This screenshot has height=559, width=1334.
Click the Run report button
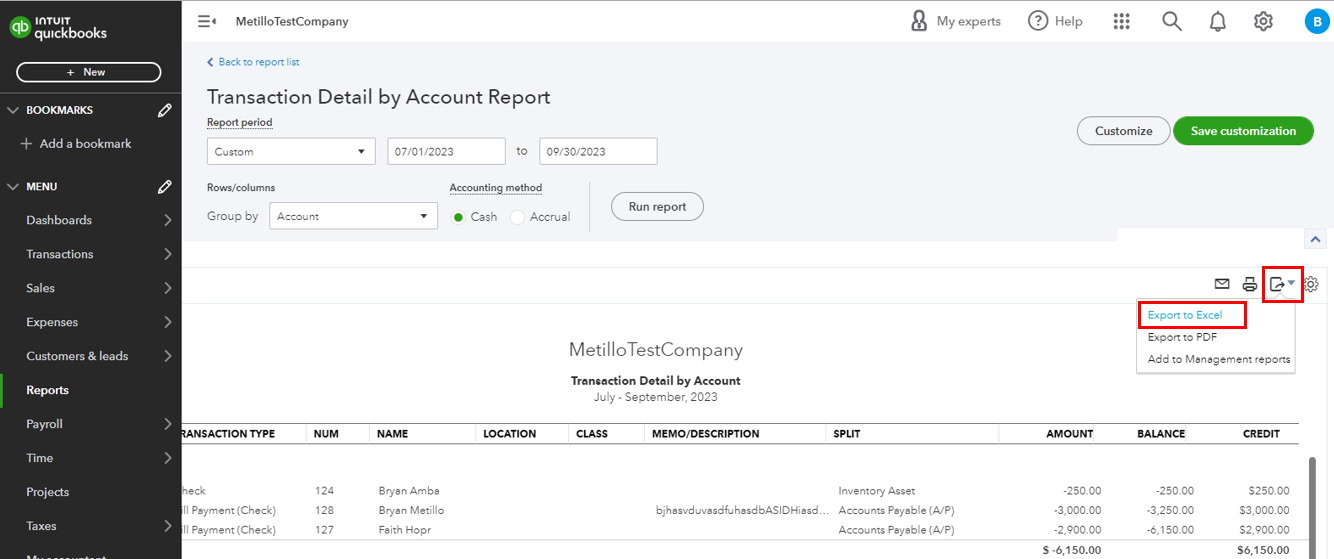[x=657, y=207]
